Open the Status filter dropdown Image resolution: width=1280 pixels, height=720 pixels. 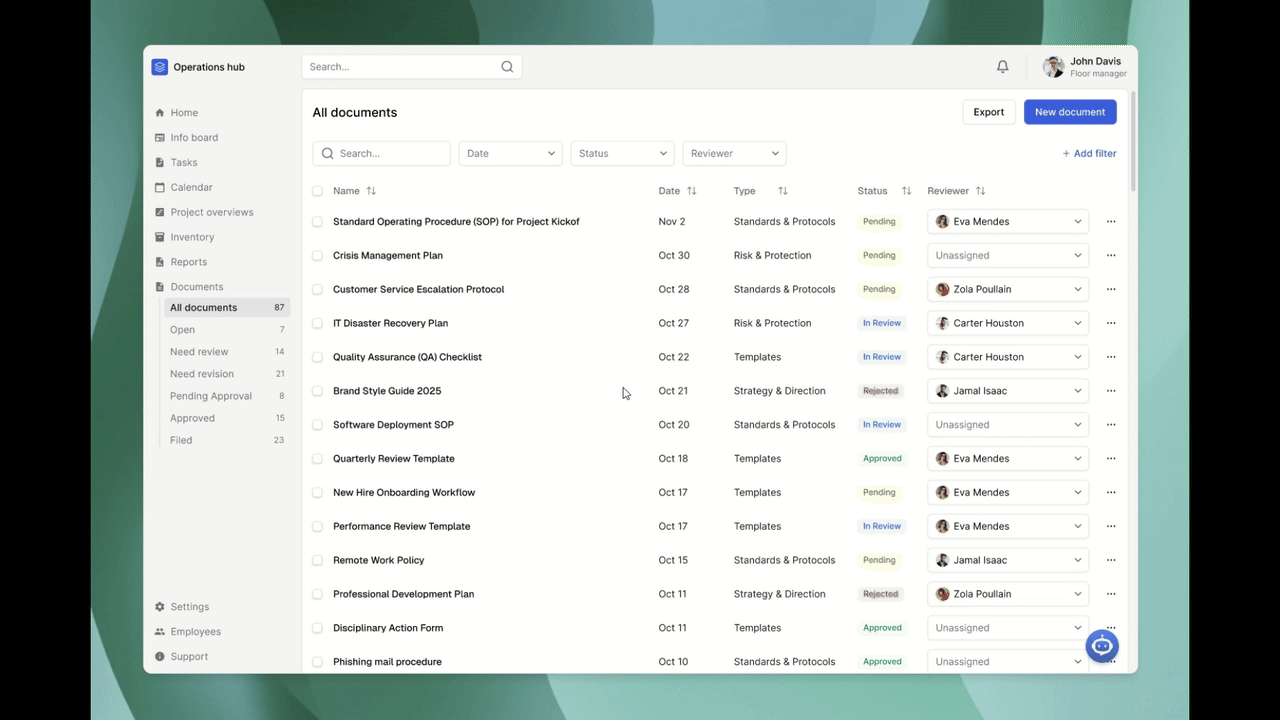click(623, 154)
